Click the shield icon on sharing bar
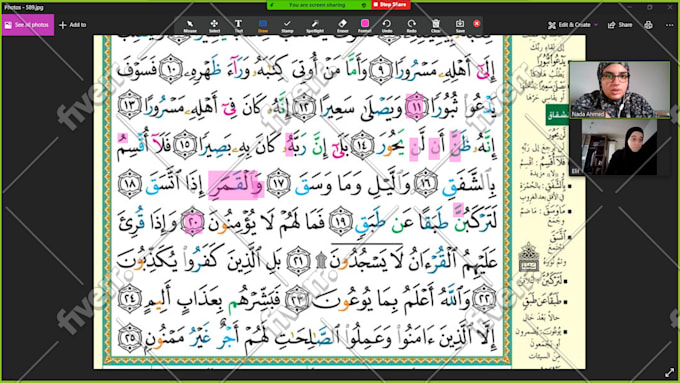Screen dimensions: 680x383 pos(364,5)
